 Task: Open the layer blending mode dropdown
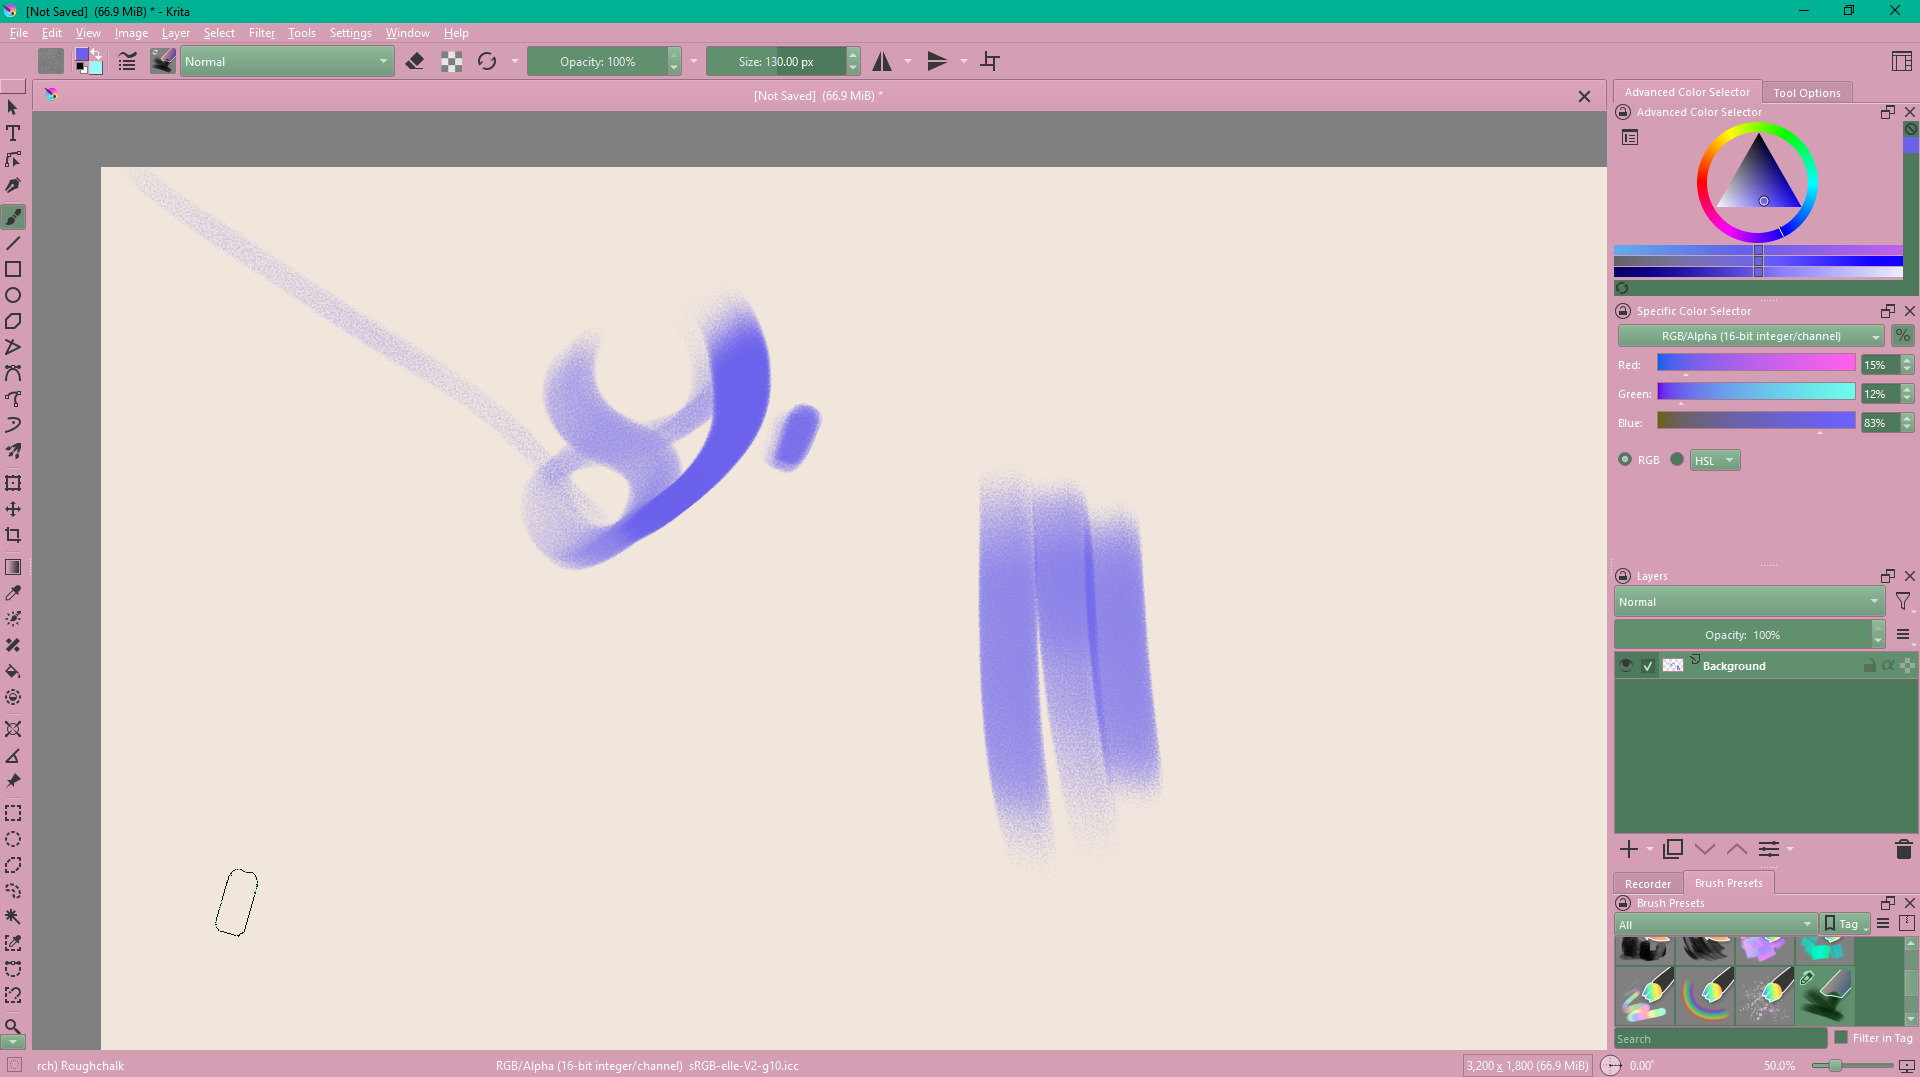click(x=1749, y=602)
